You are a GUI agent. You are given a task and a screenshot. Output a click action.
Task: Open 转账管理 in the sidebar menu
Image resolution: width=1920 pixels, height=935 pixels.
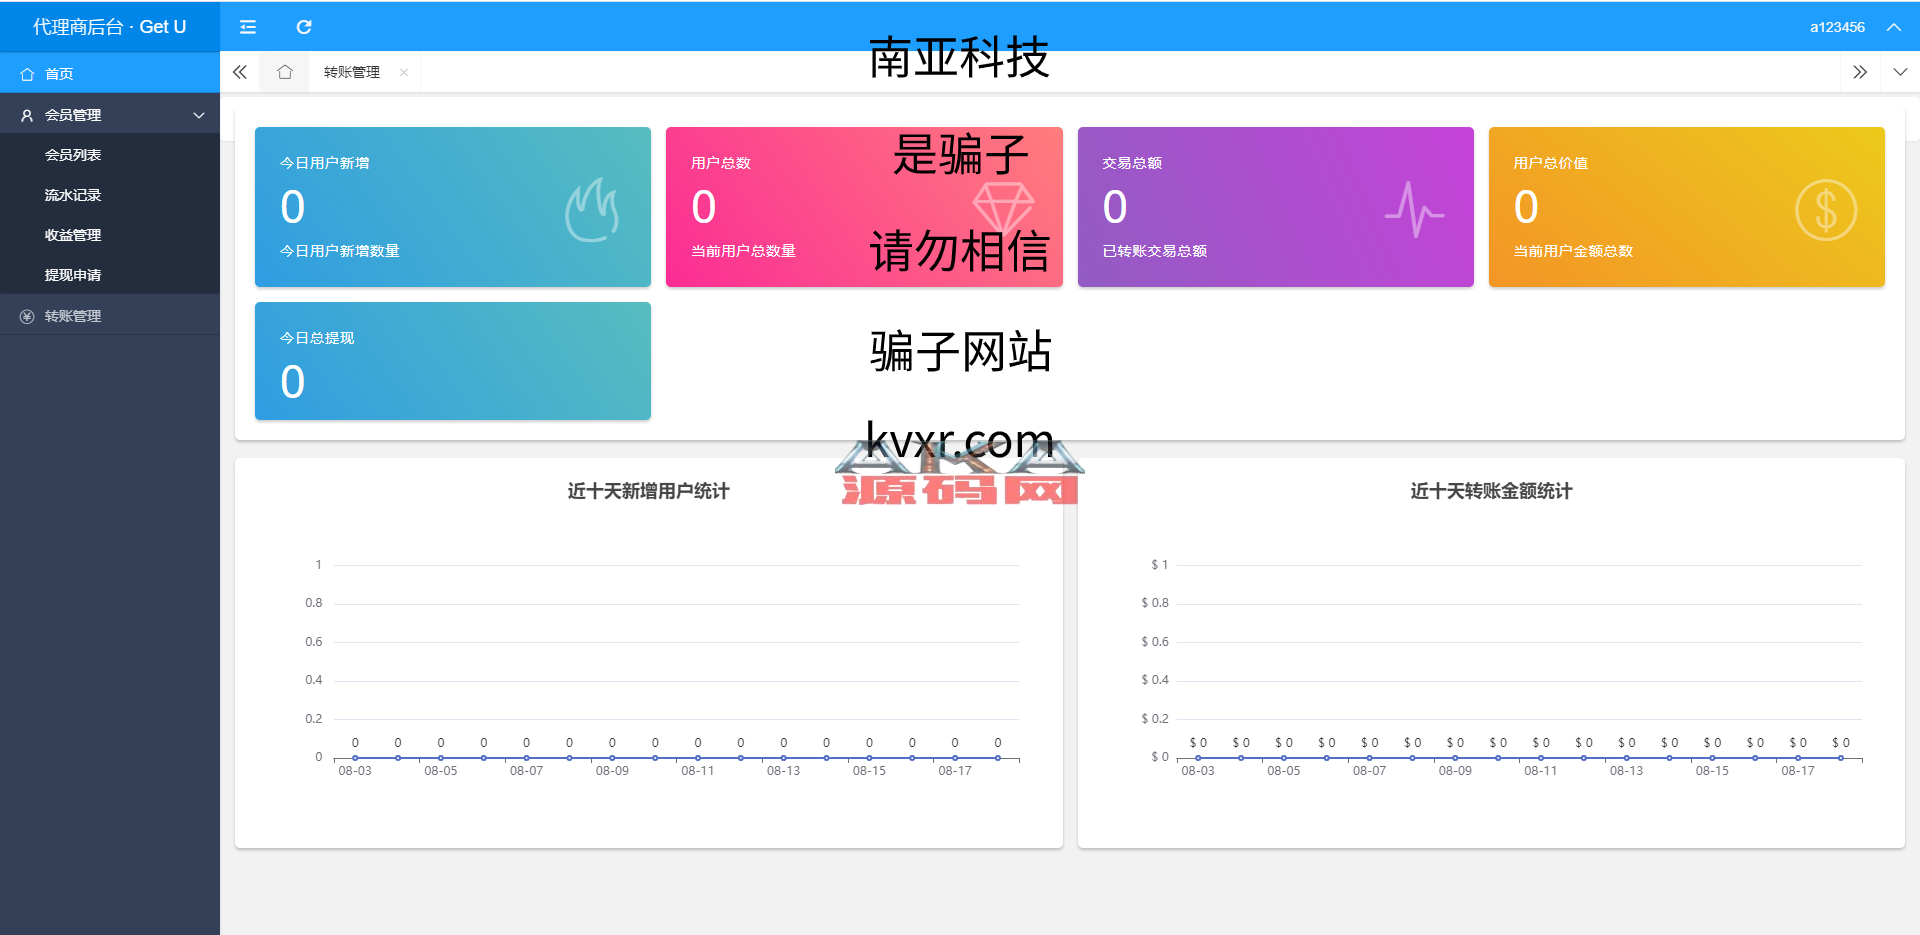coord(73,316)
